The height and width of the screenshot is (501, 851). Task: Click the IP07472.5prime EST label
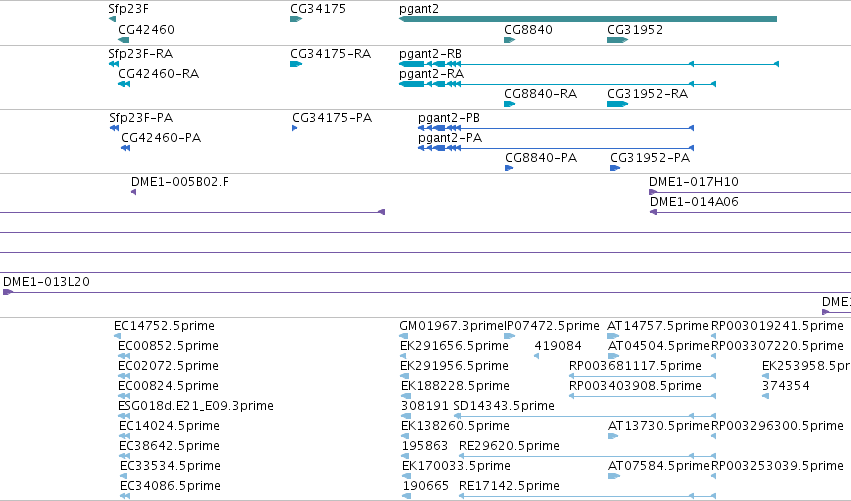(x=551, y=326)
